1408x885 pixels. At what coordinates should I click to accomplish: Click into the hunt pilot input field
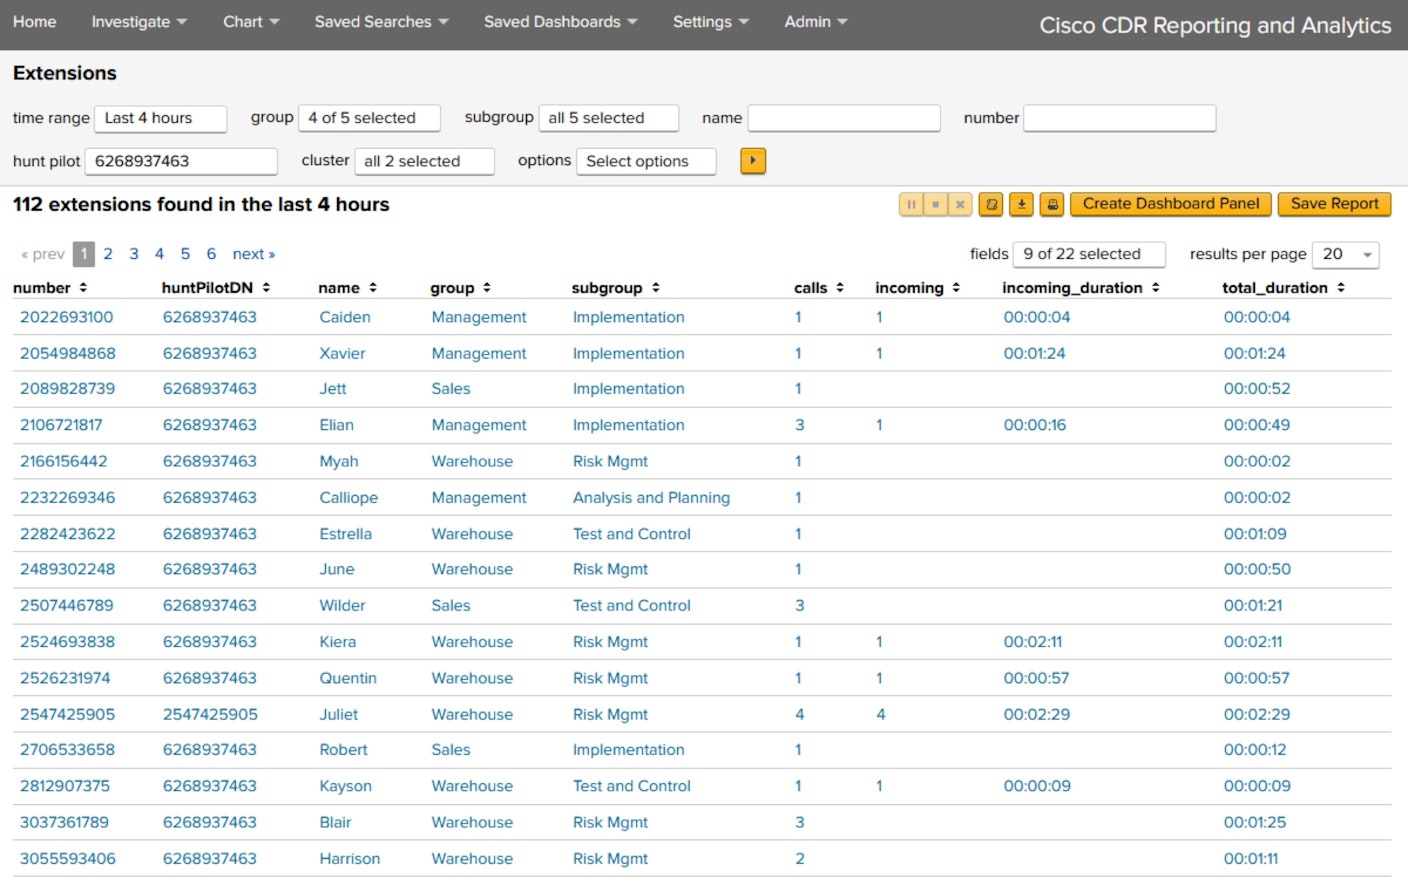click(181, 161)
